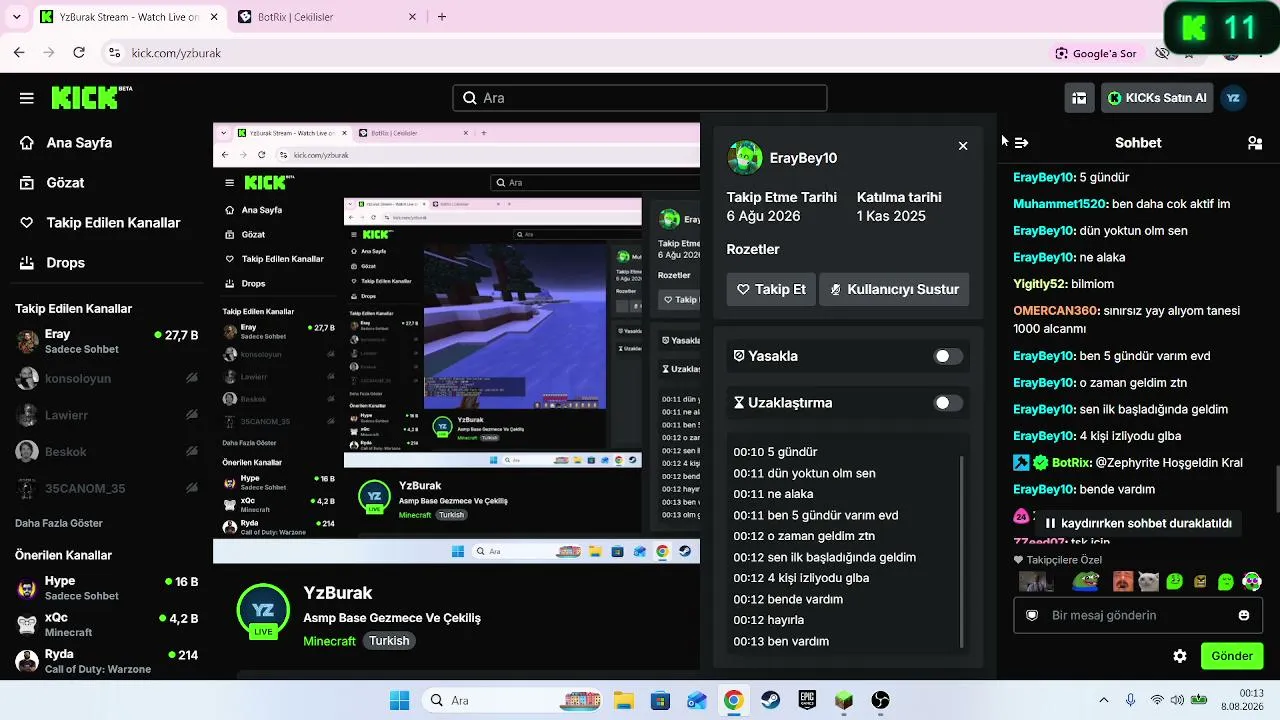Screen dimensions: 1280x720
Task: Insert the Pepe frog emote
Action: [x=1085, y=581]
